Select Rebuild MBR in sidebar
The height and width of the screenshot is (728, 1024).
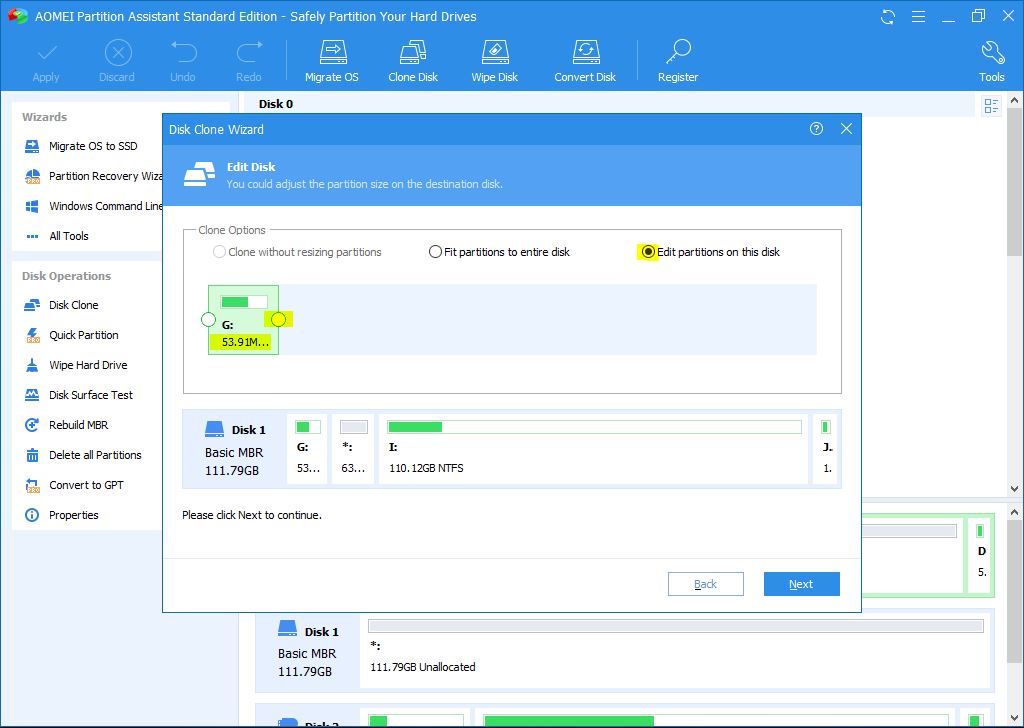(78, 425)
